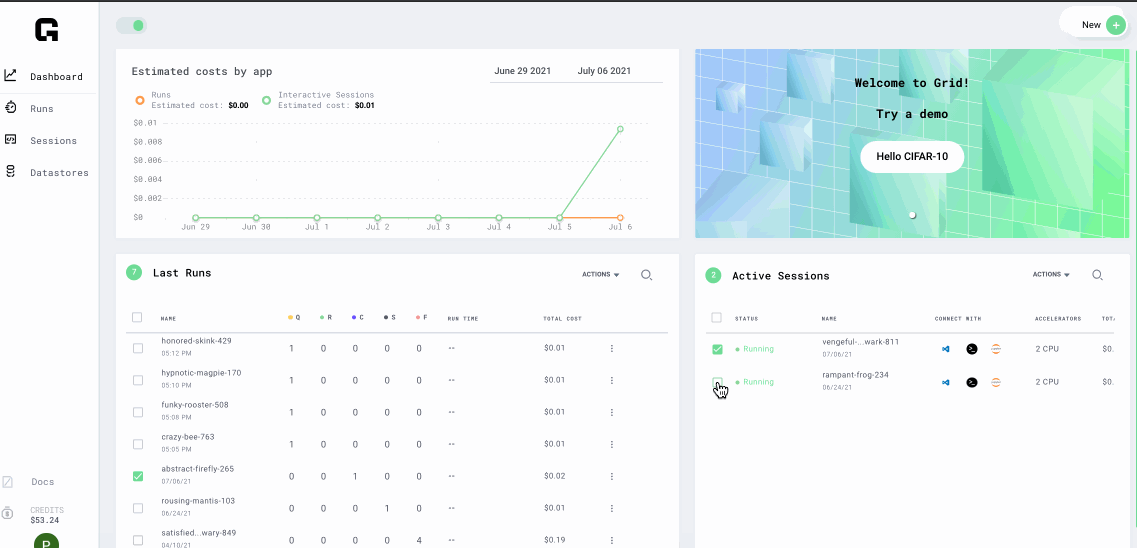Check the select-all box in Last Runs header
Viewport: 1137px width, 548px height.
137,317
